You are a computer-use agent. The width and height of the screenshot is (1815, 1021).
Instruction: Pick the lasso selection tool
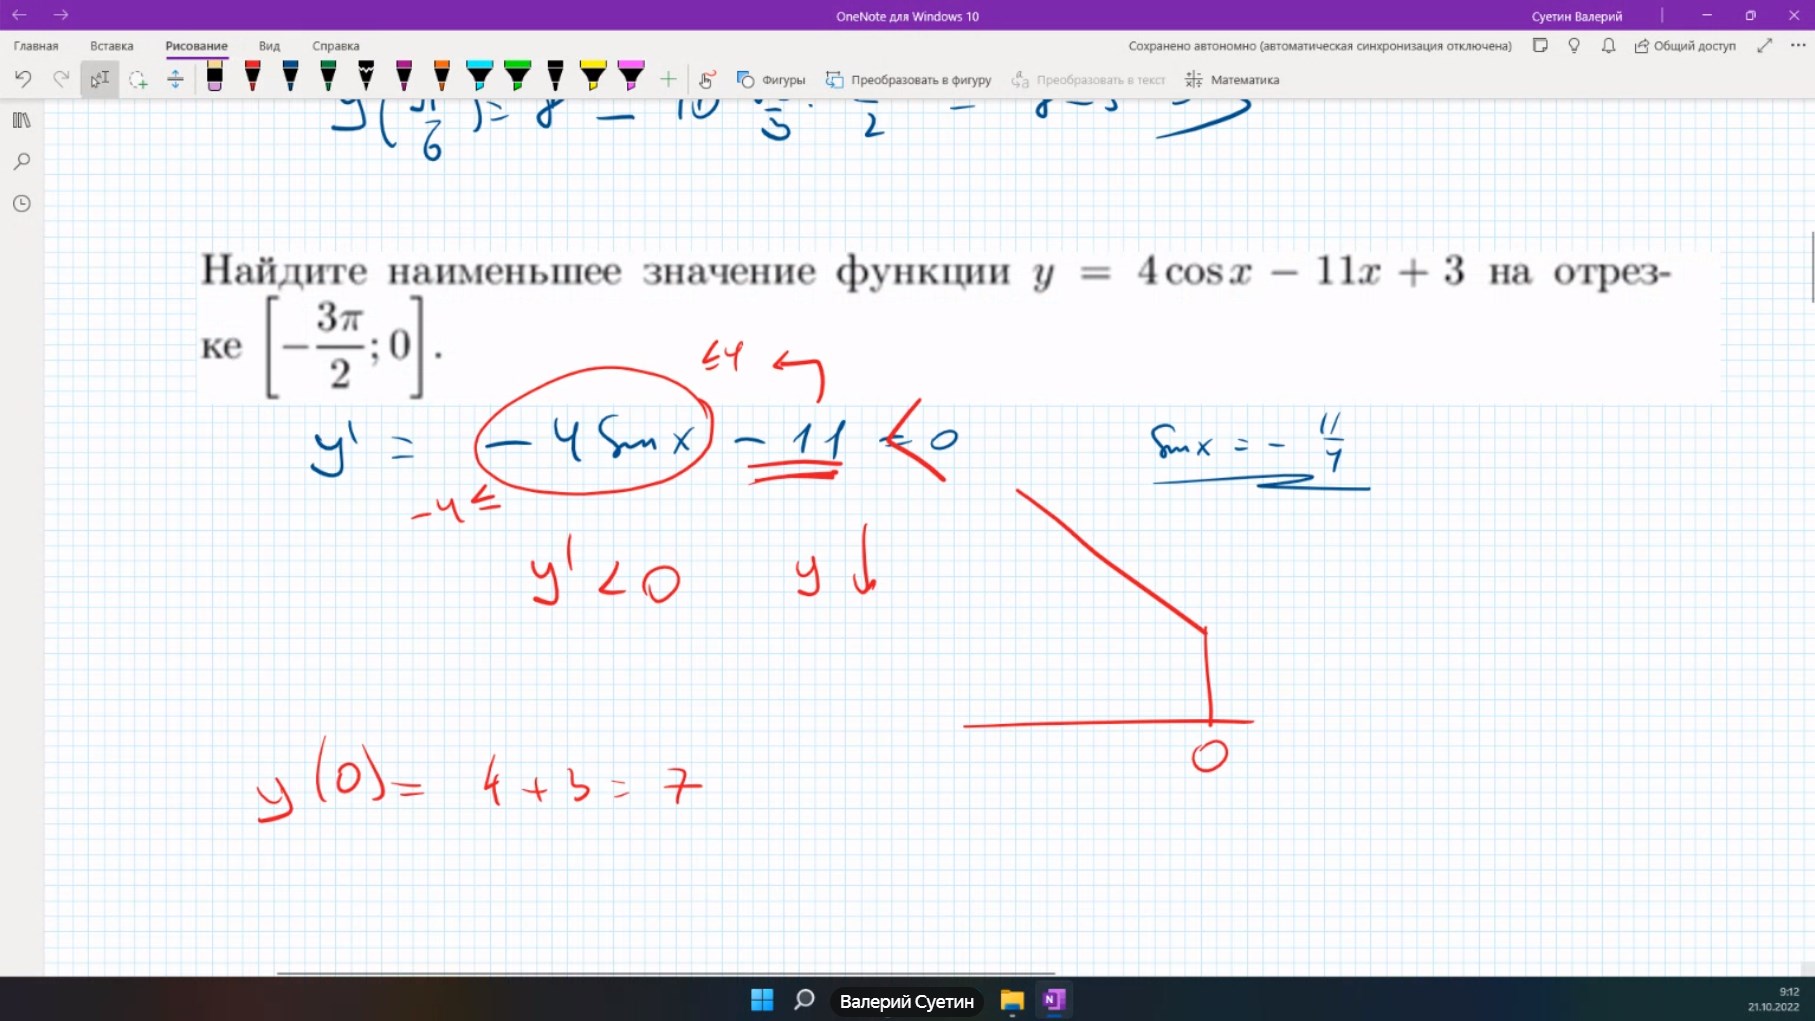pyautogui.click(x=138, y=80)
